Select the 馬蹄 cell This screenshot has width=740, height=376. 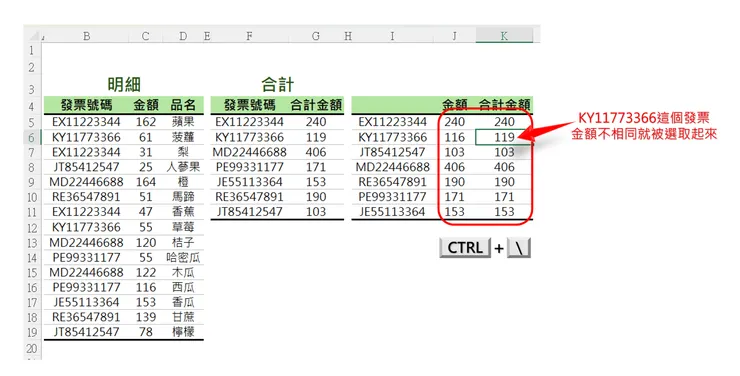183,197
